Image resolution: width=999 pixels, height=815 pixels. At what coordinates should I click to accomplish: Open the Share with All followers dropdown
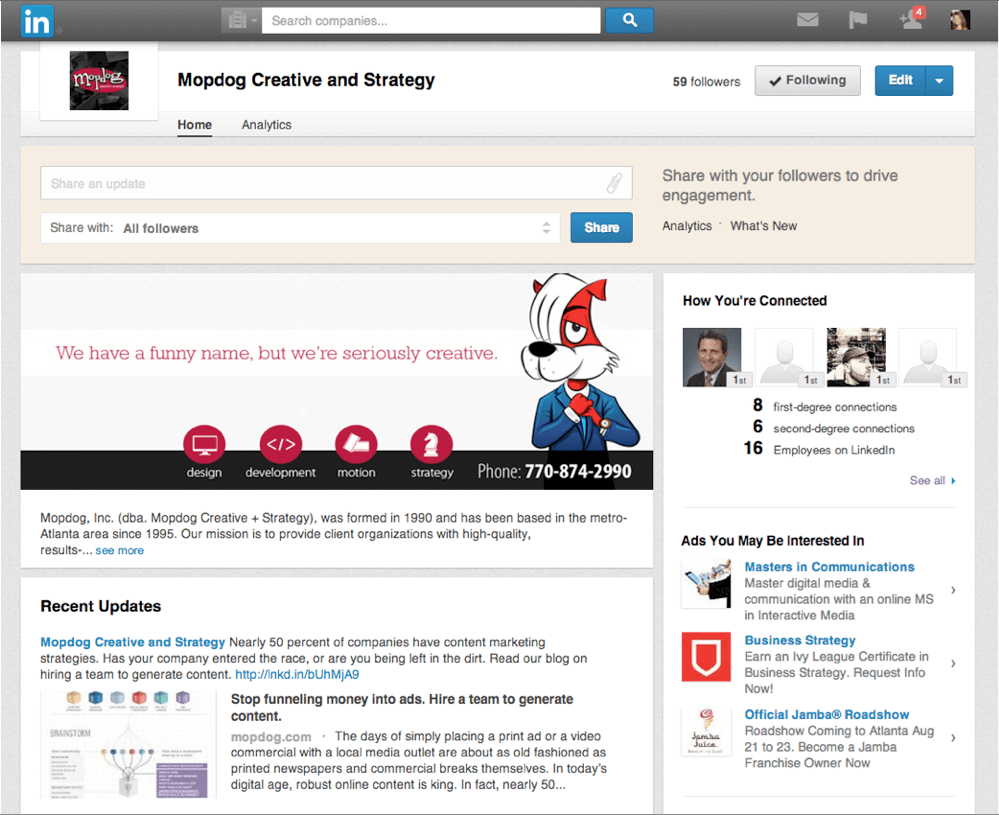[300, 228]
